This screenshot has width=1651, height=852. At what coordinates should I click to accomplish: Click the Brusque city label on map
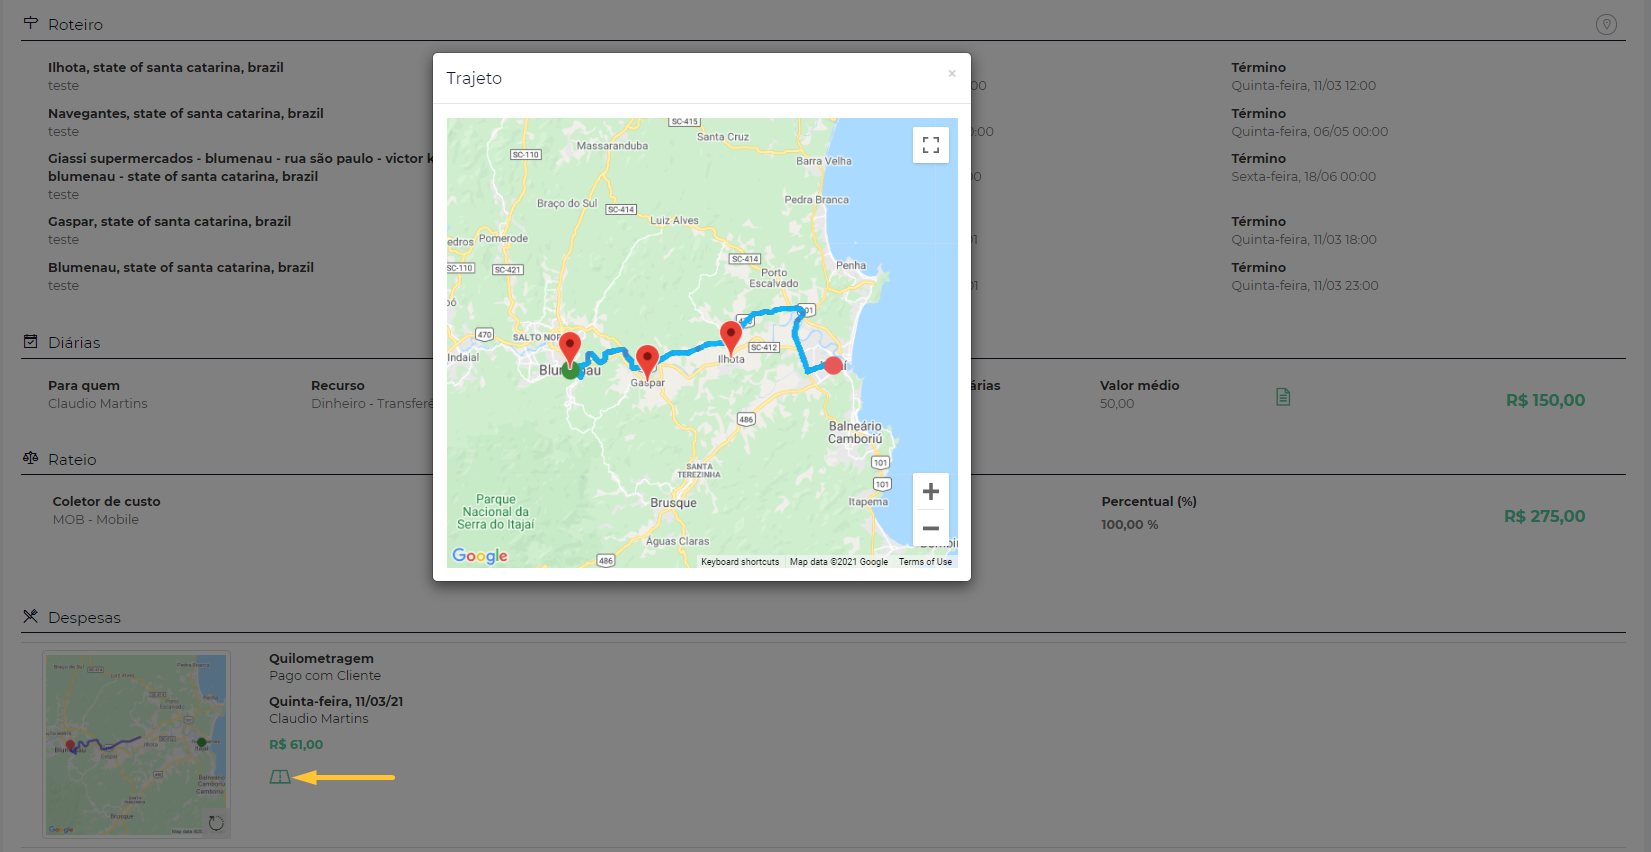tap(673, 503)
